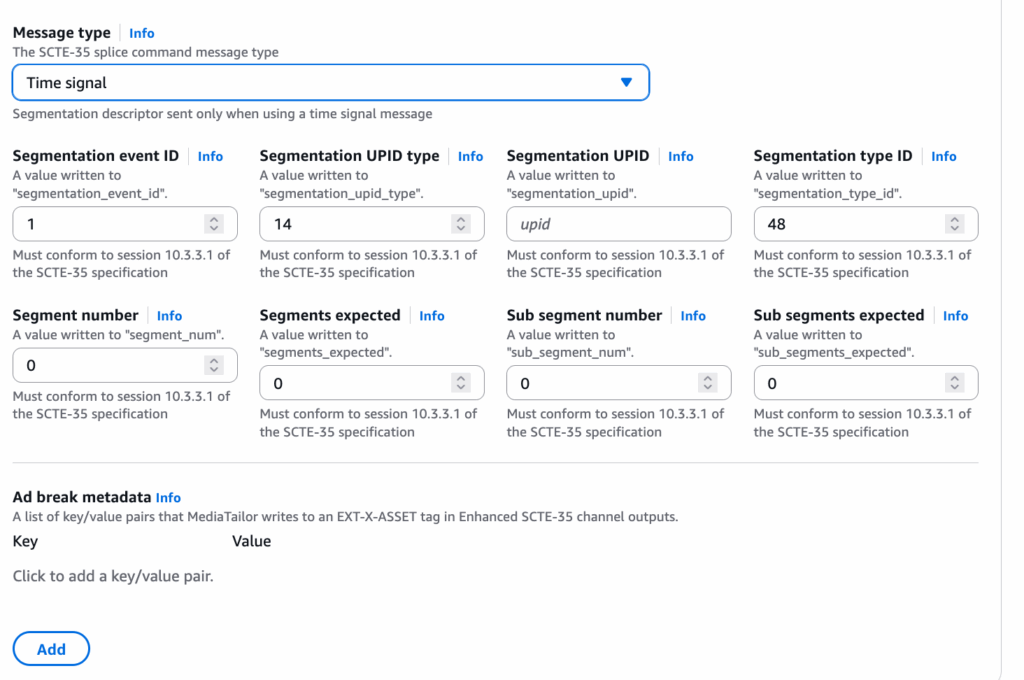Click the Sub segments expected stepper arrows
Screen dimensions: 1024x680
tap(954, 383)
